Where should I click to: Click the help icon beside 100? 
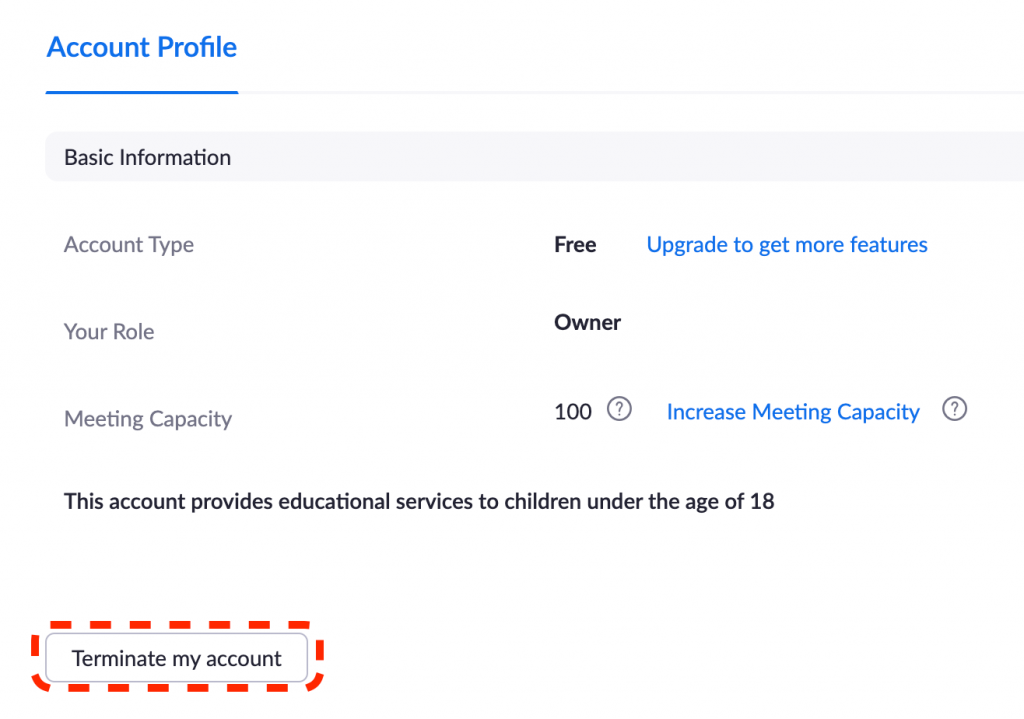click(619, 409)
